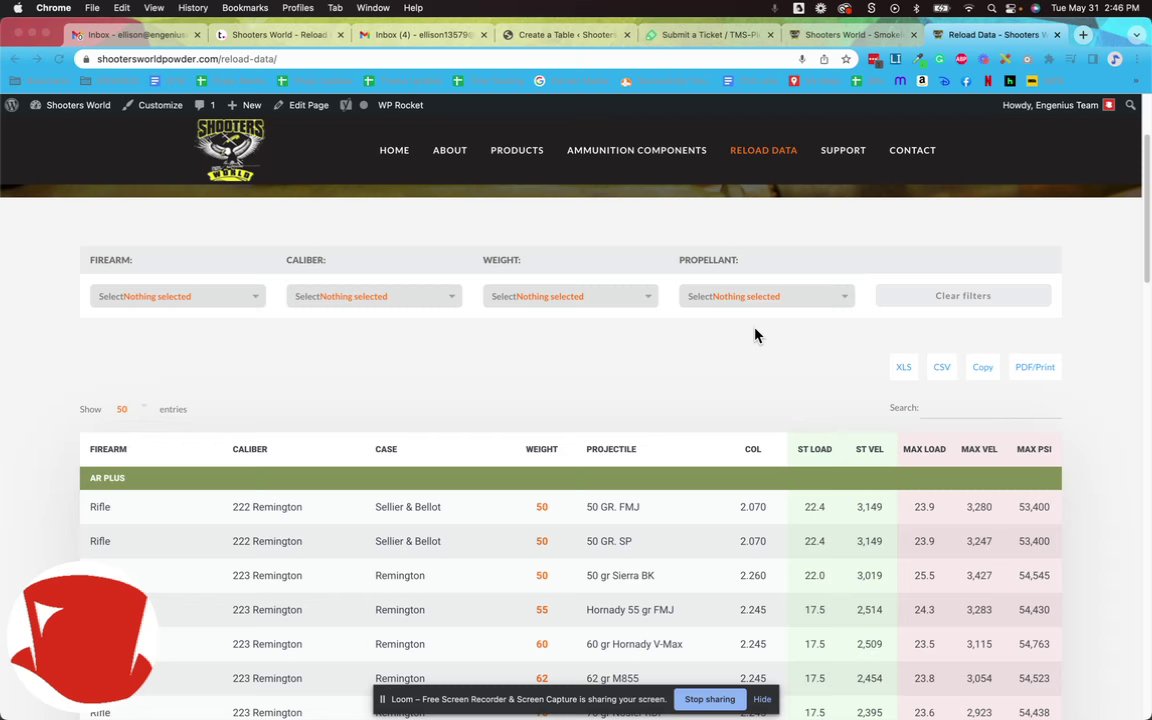Click the Copy table button
The width and height of the screenshot is (1152, 720).
coord(982,367)
